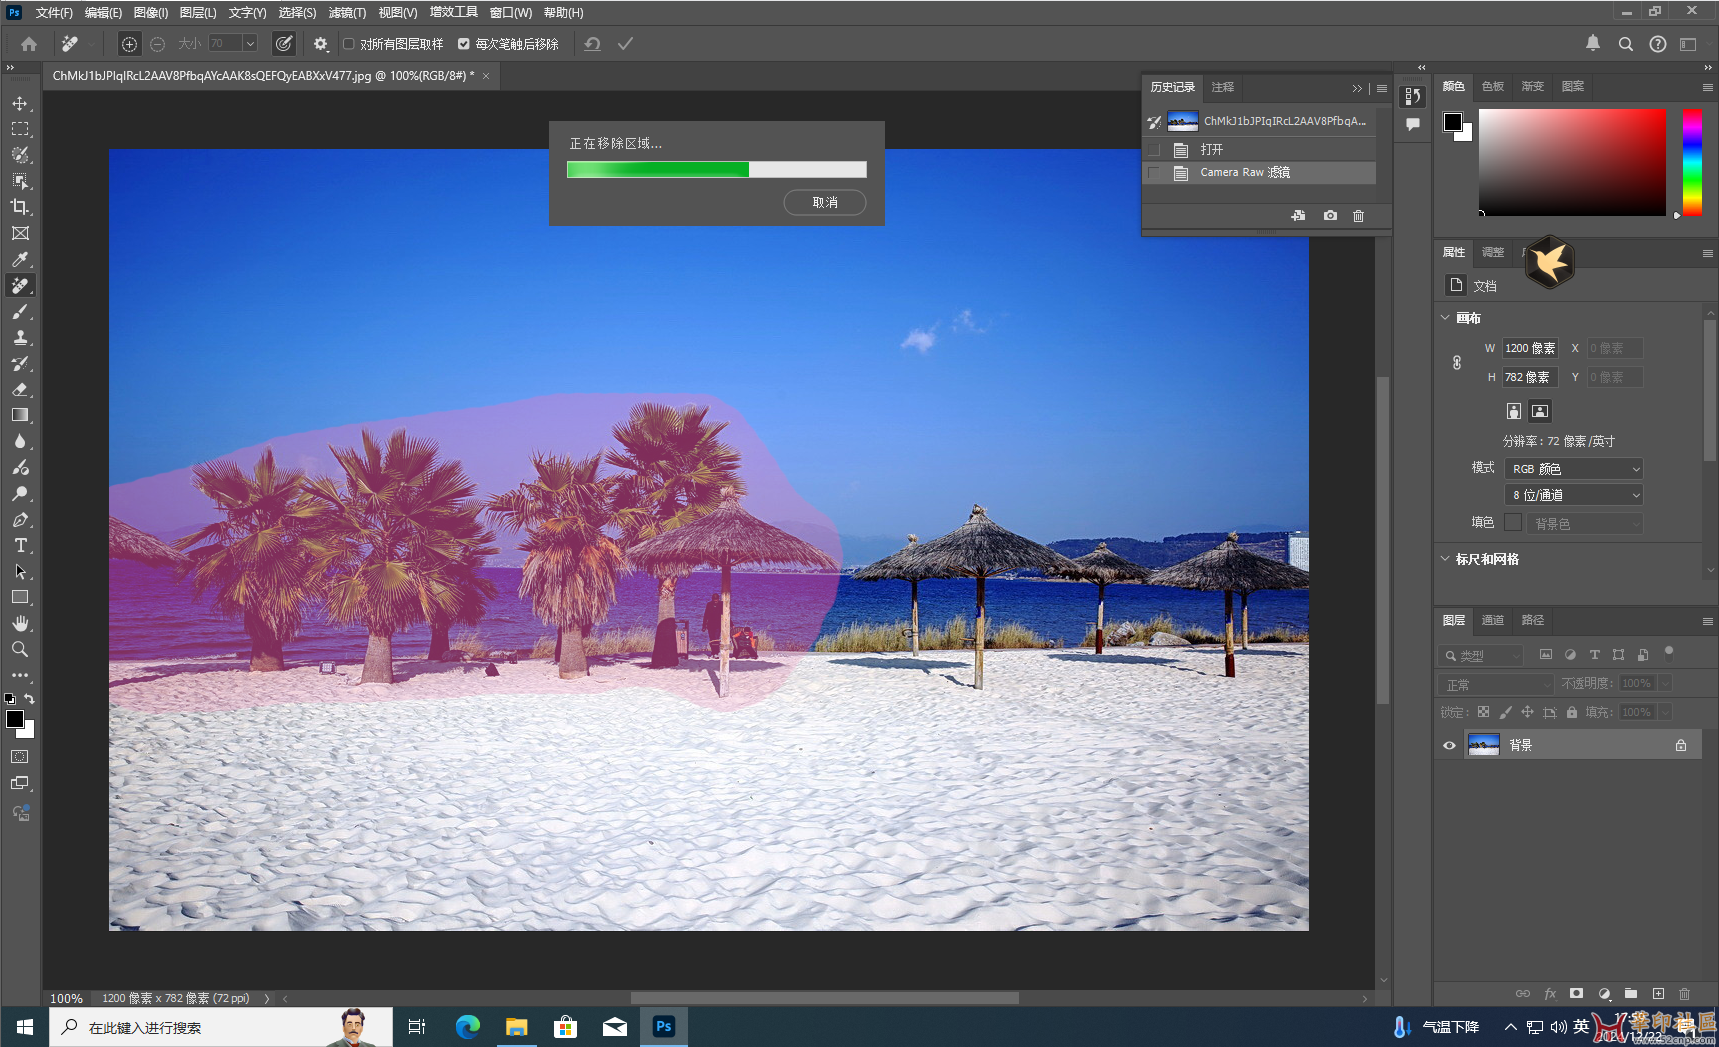
Task: Select the Hand tool
Action: (x=20, y=623)
